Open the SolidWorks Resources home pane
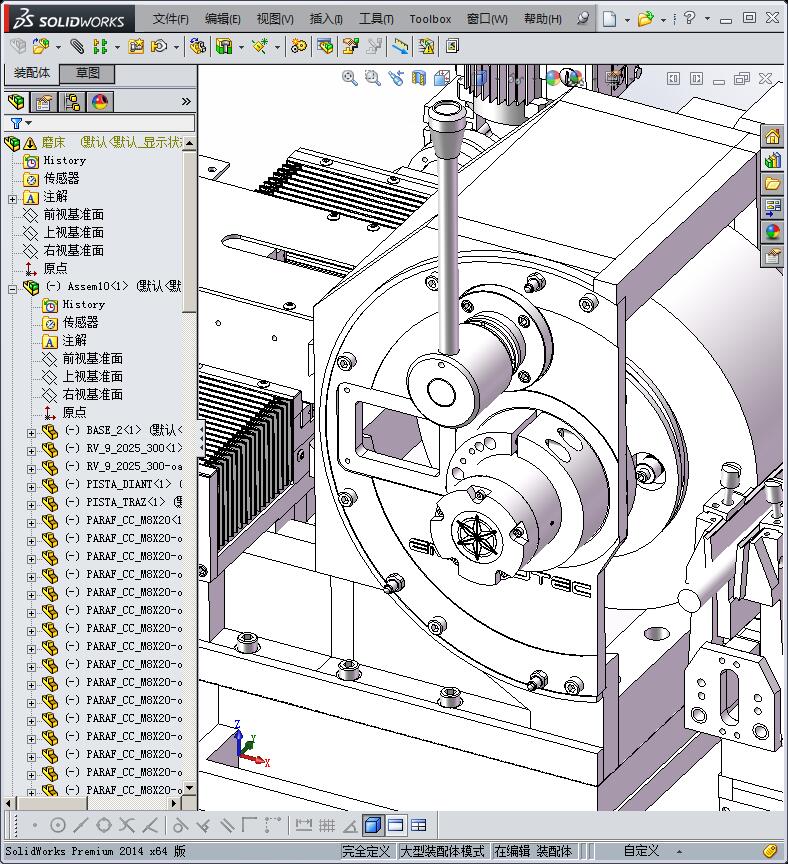 (773, 136)
